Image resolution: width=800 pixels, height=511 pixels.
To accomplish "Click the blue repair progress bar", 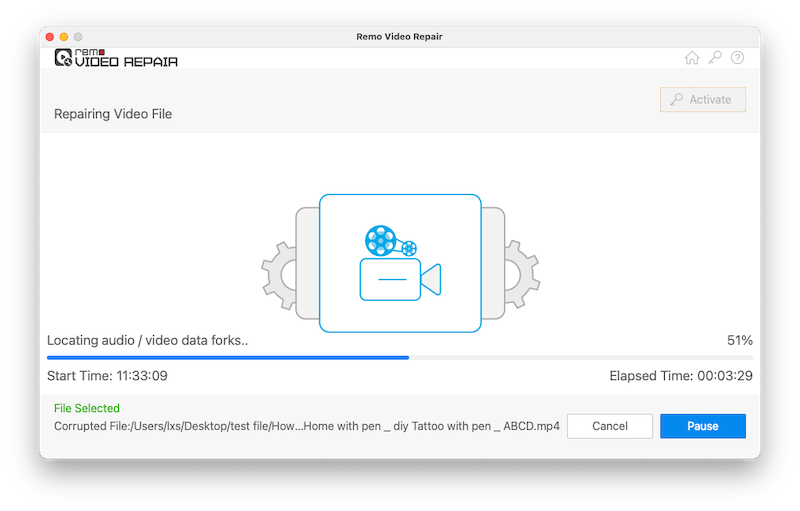I will 228,357.
